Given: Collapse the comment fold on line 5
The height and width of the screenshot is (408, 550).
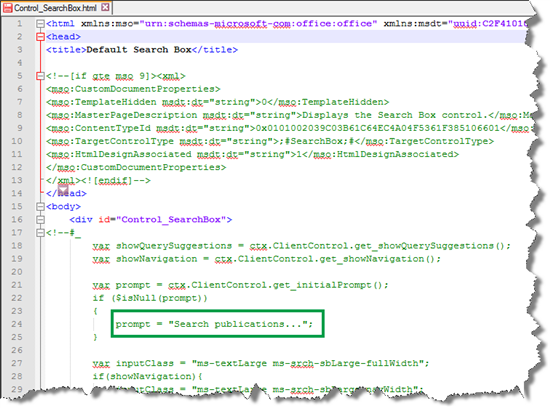Looking at the screenshot, I should pyautogui.click(x=40, y=76).
